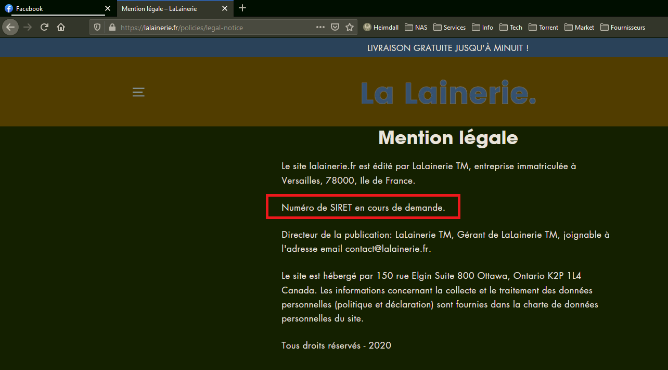
Task: Click the Mention légale heading
Action: pos(448,138)
